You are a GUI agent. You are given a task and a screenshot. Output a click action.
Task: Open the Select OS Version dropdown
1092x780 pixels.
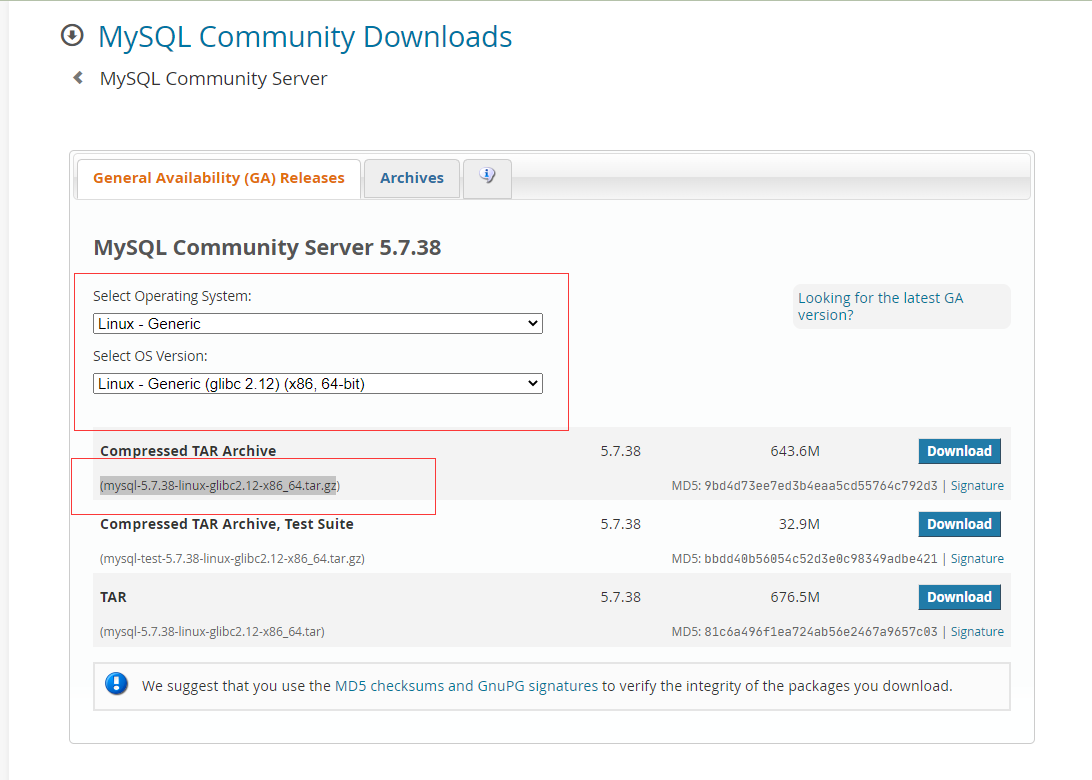point(318,384)
